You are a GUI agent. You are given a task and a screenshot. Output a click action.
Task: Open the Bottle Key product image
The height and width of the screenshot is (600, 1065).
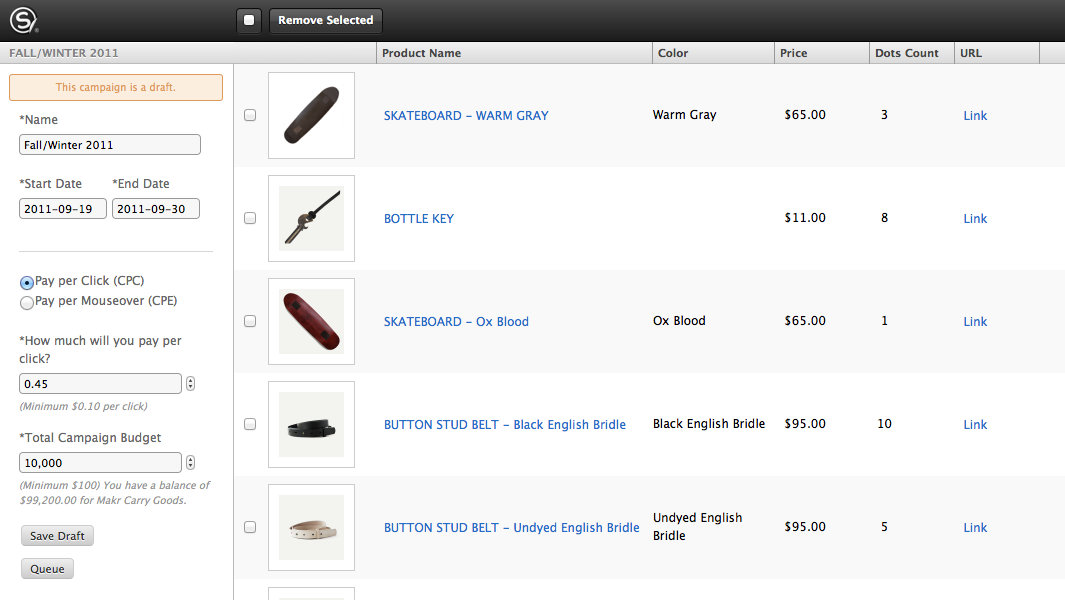click(x=311, y=218)
